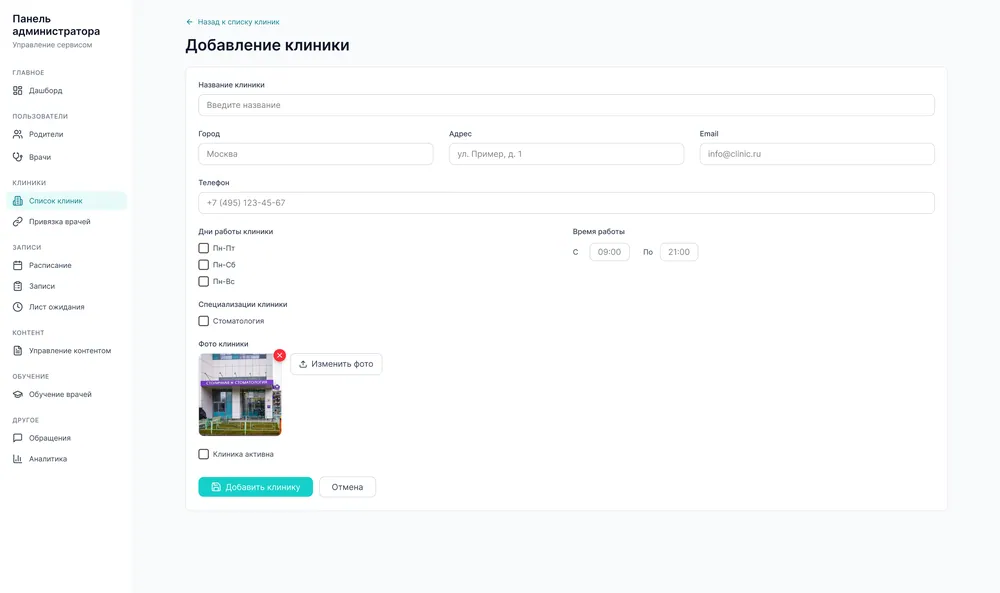
Task: Click Обучение врачей graduation cap icon
Action: [18, 394]
